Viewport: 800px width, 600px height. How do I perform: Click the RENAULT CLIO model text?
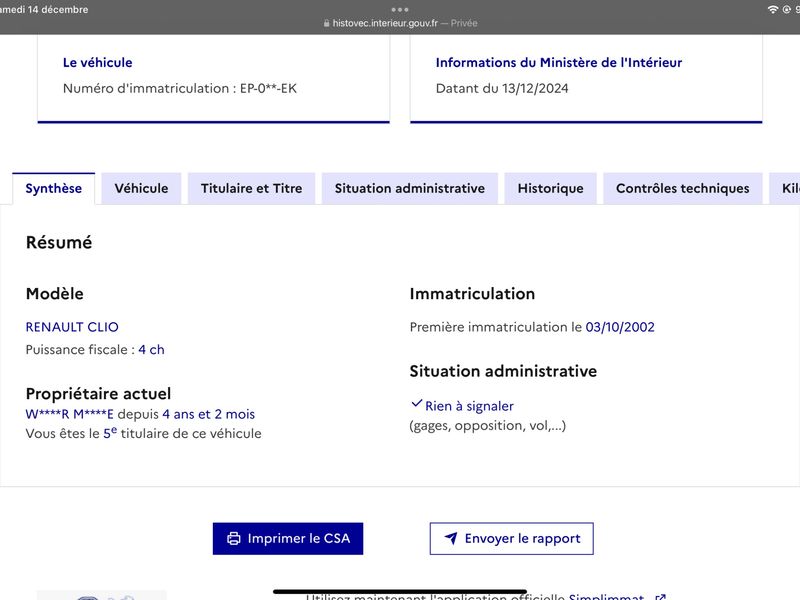pos(72,327)
